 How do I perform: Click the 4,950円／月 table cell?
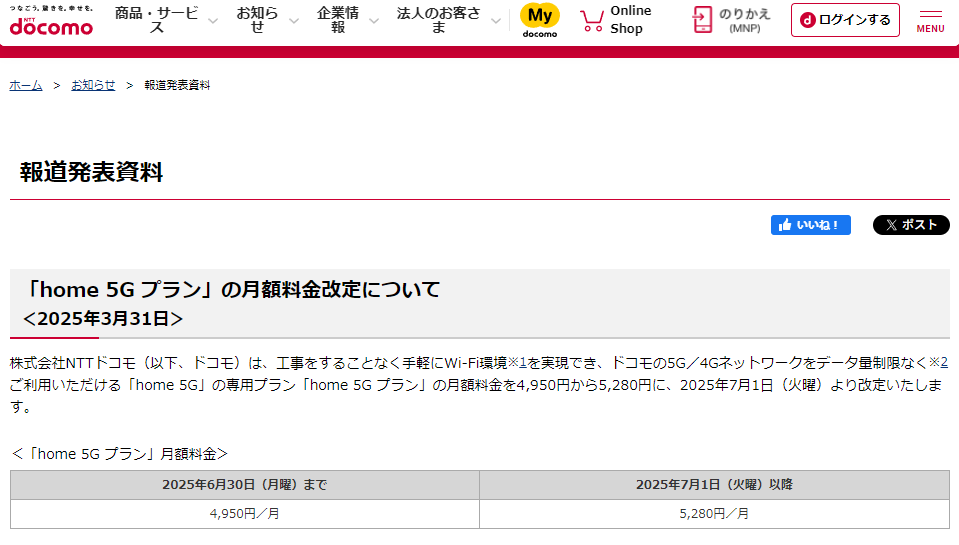(x=245, y=514)
